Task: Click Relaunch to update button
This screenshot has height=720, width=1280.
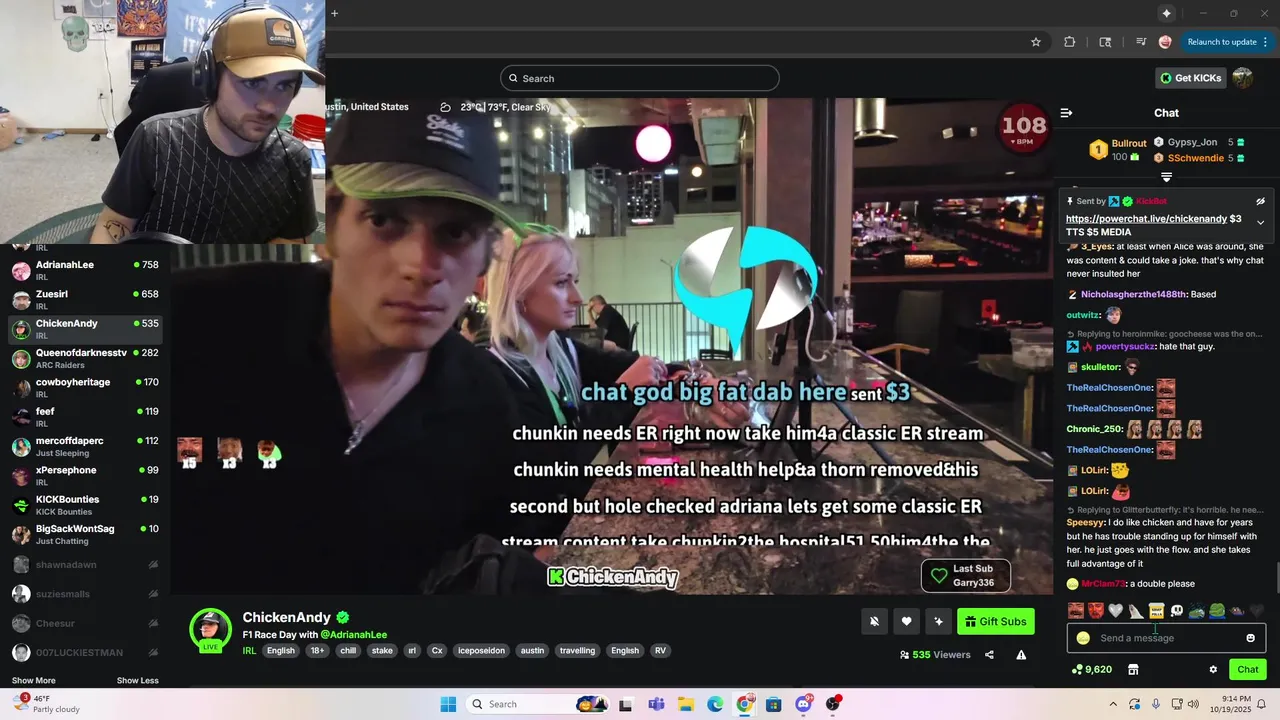Action: click(1222, 42)
